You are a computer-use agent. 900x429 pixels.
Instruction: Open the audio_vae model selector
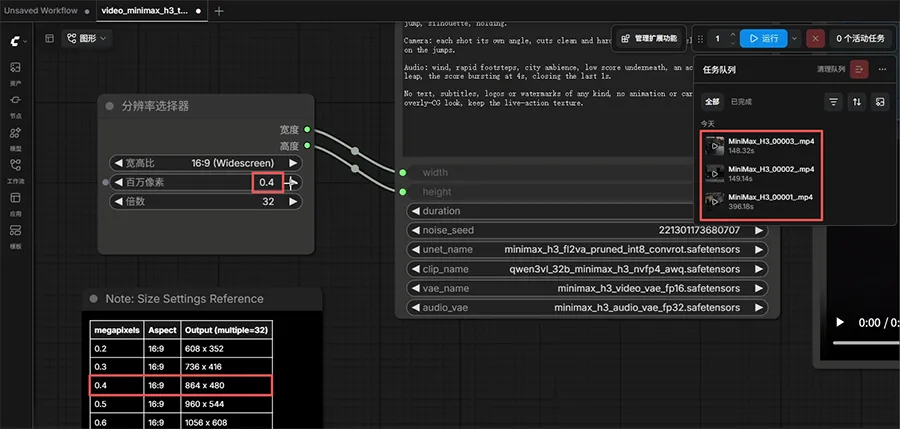587,307
